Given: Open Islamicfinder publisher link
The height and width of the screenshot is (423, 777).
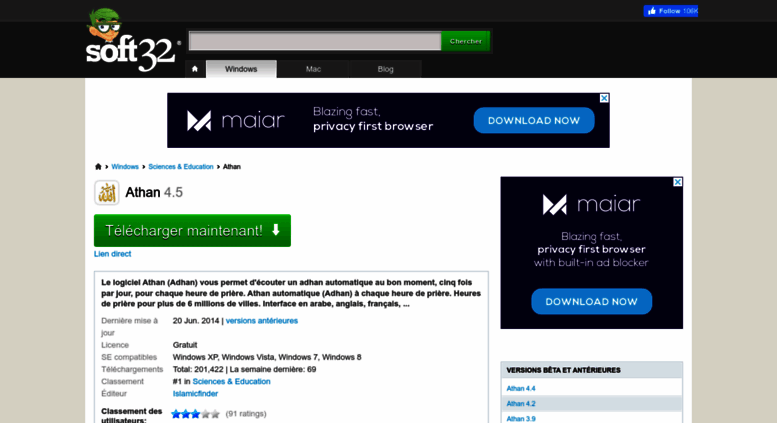Looking at the screenshot, I should pos(195,393).
